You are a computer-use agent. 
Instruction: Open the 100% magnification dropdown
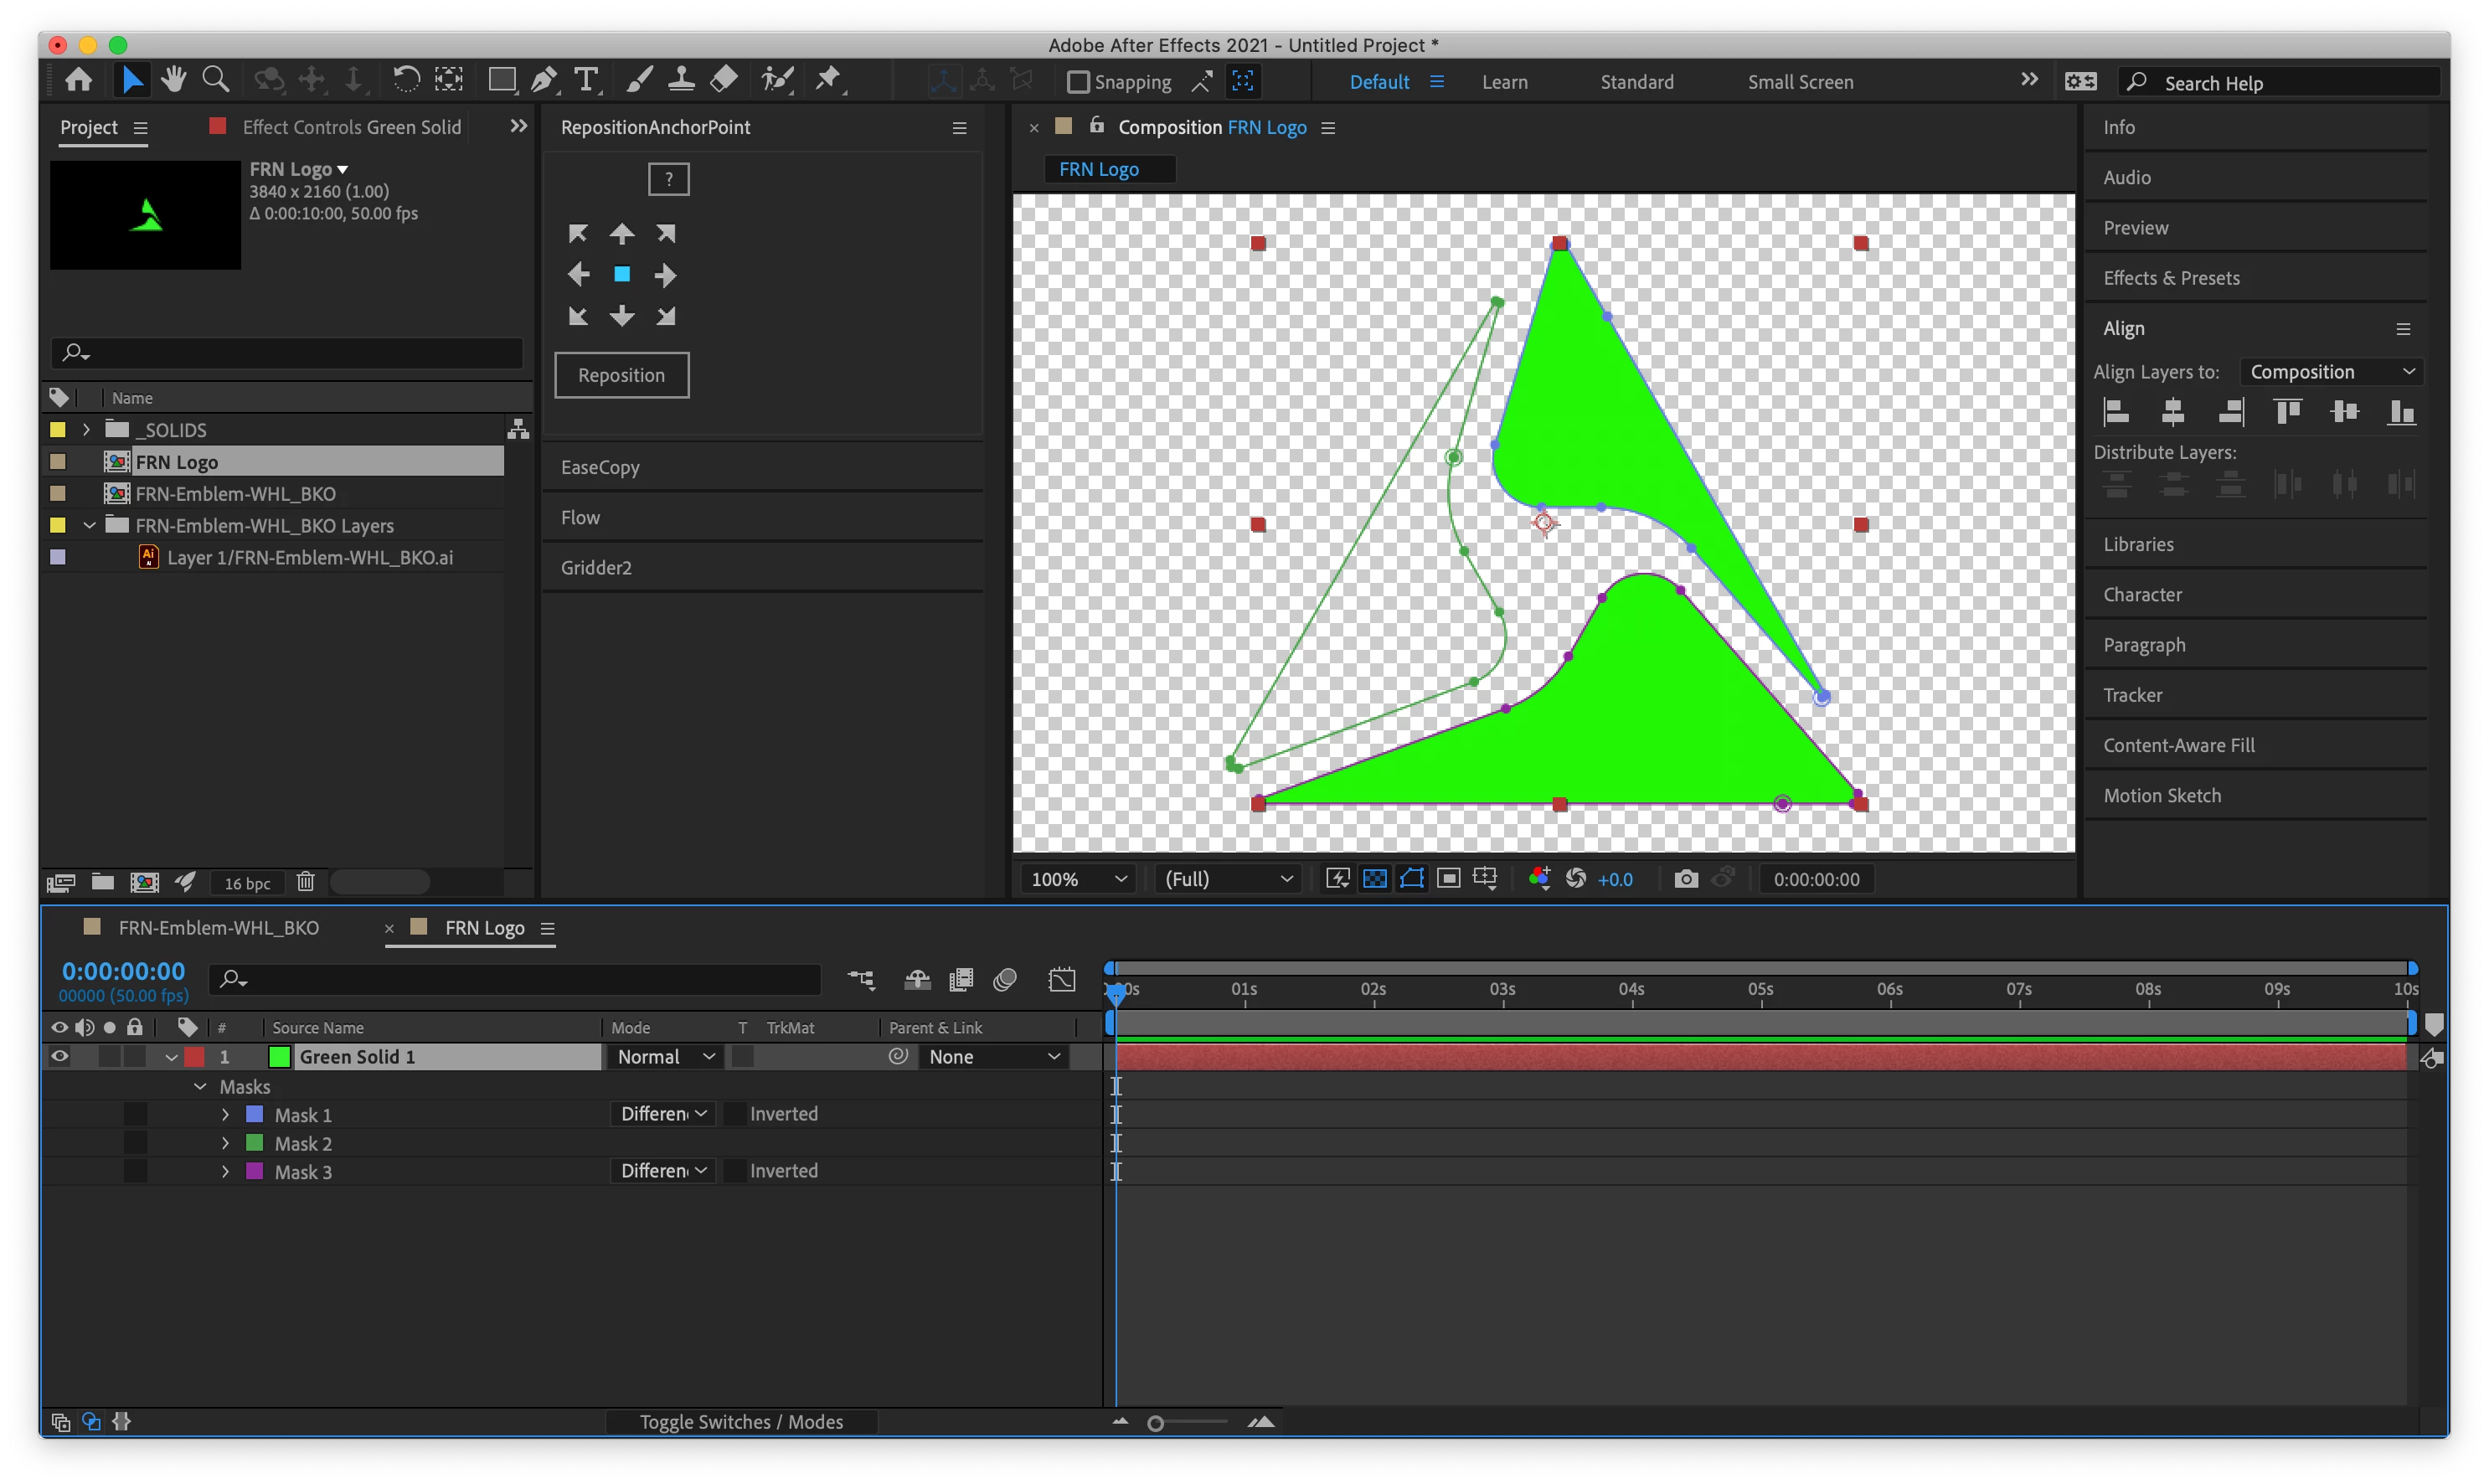(x=1078, y=879)
